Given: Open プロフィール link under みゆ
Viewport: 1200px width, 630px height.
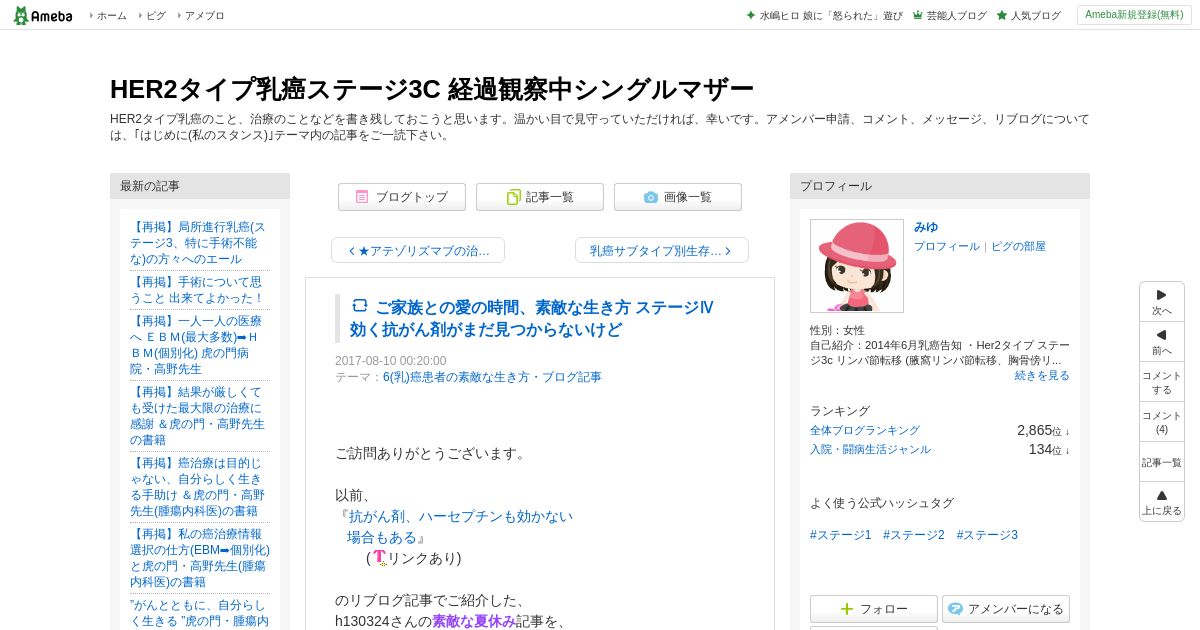Looking at the screenshot, I should point(947,246).
